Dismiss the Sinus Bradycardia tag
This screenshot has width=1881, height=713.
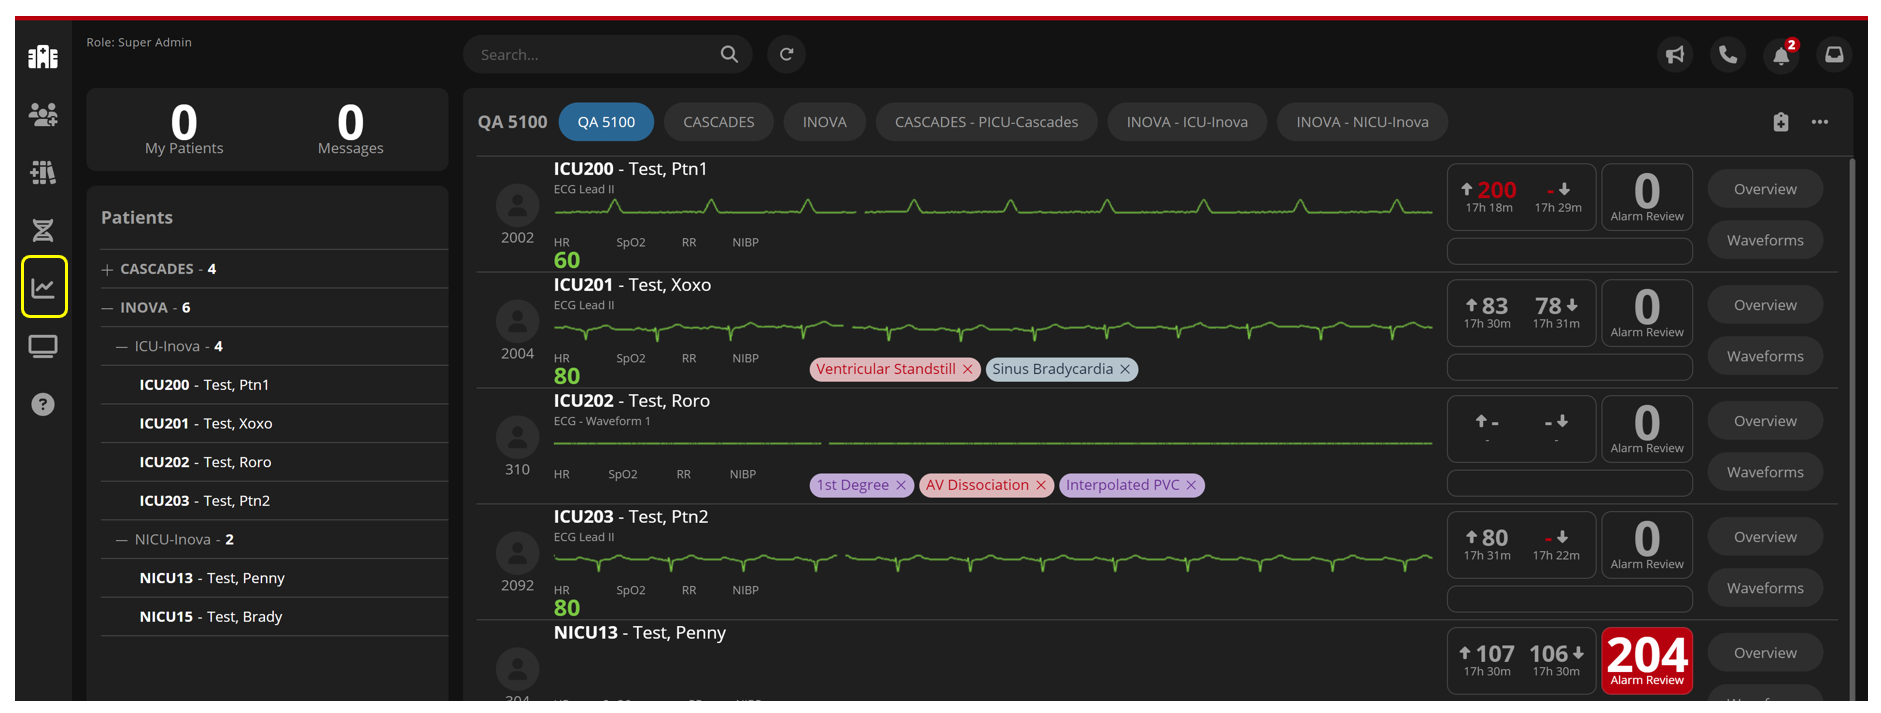pyautogui.click(x=1125, y=370)
